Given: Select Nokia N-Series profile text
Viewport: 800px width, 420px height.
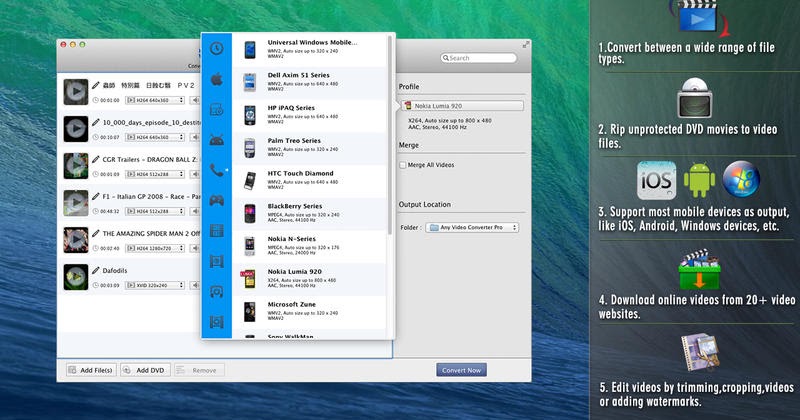Looking at the screenshot, I should click(292, 239).
